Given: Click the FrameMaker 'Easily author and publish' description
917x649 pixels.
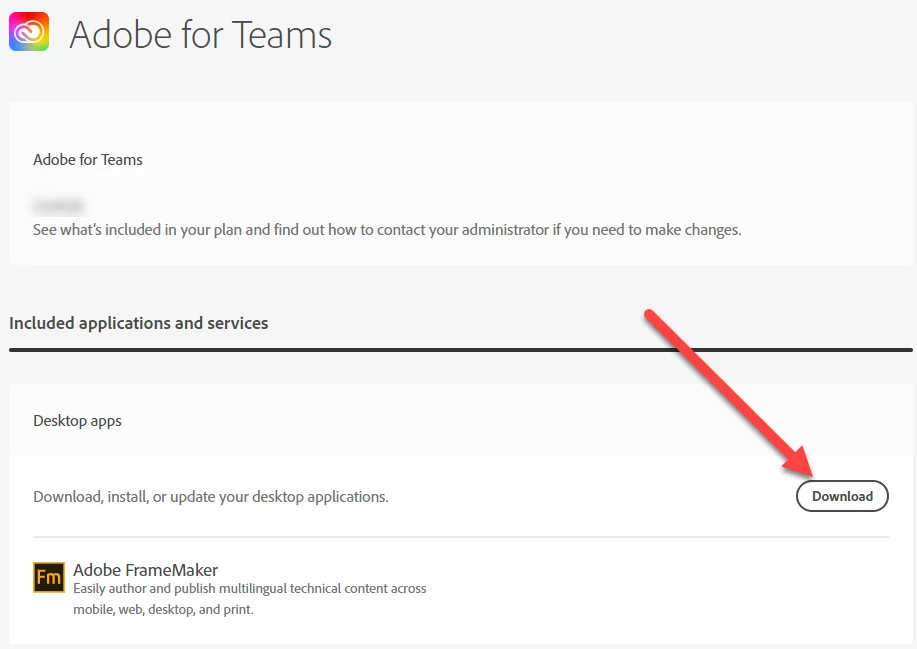Looking at the screenshot, I should (250, 599).
